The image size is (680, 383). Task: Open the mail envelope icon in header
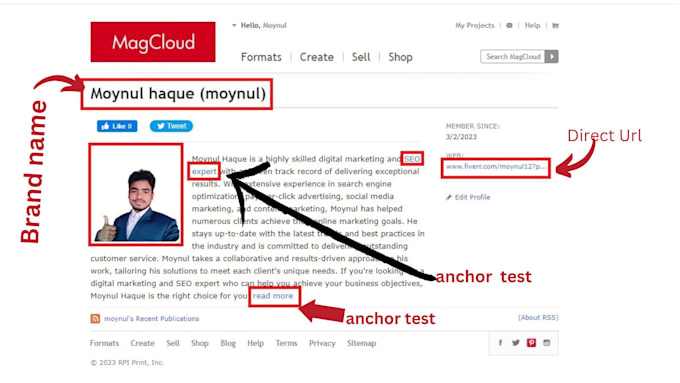pos(509,26)
